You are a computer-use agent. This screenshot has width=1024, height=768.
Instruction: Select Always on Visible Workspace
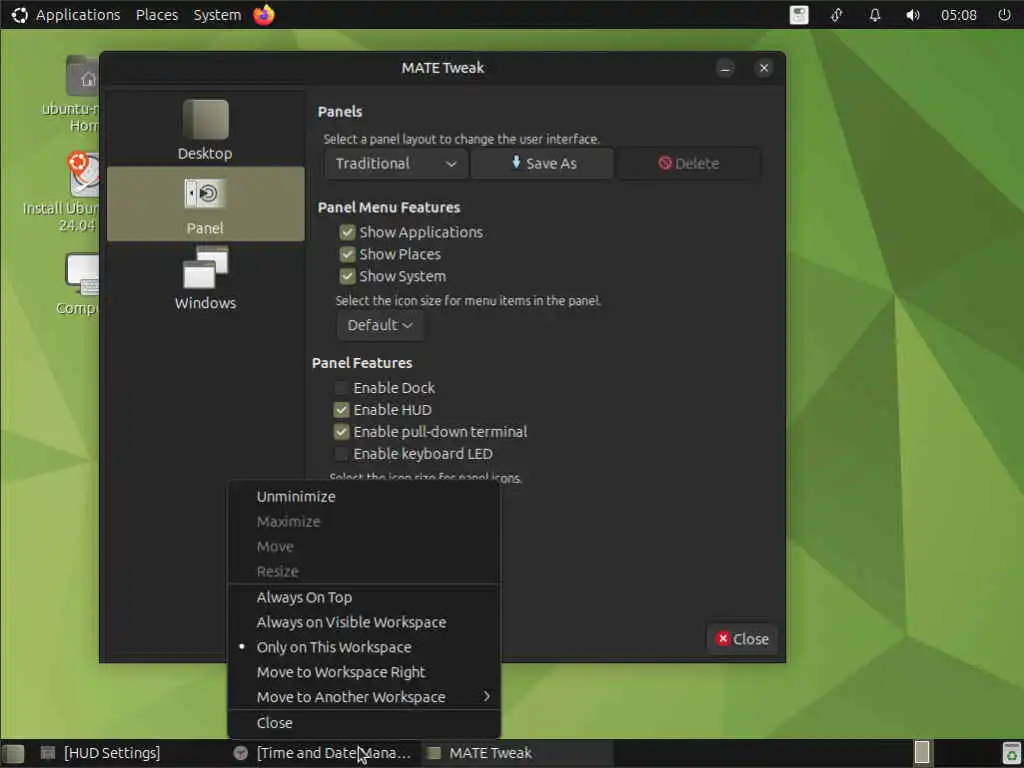pos(364,622)
